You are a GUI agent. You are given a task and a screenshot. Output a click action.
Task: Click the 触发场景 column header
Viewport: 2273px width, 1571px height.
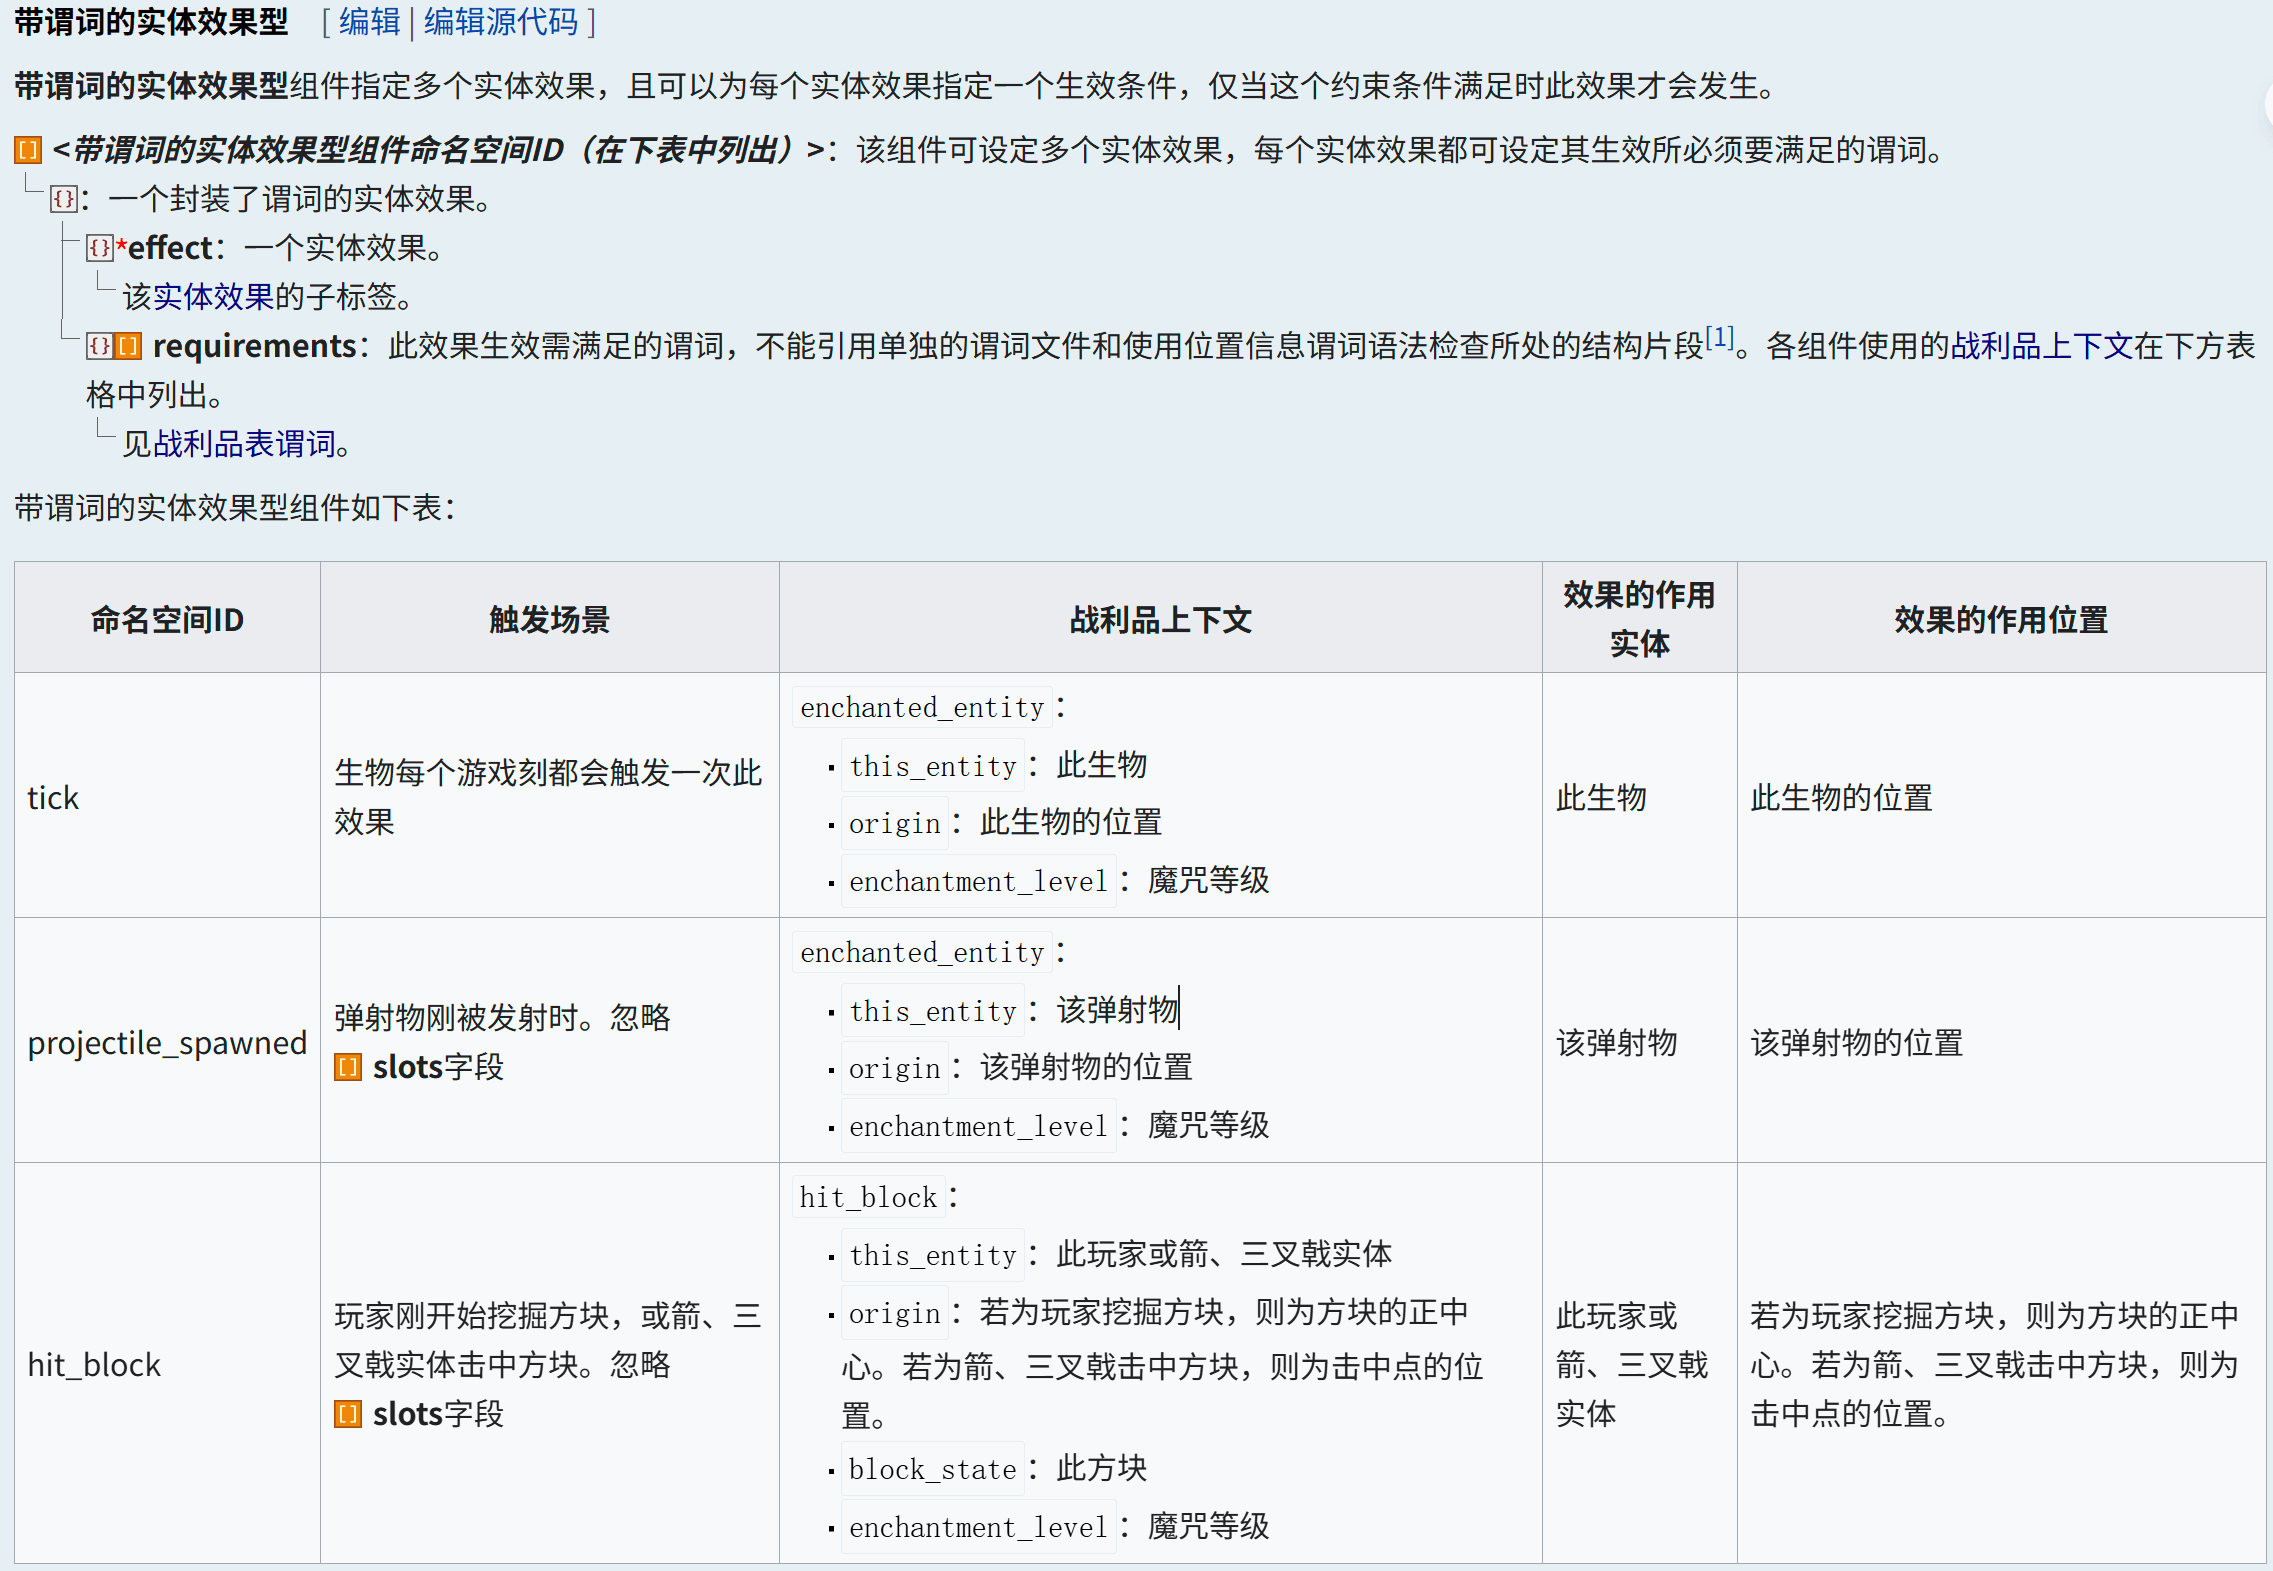pos(550,619)
